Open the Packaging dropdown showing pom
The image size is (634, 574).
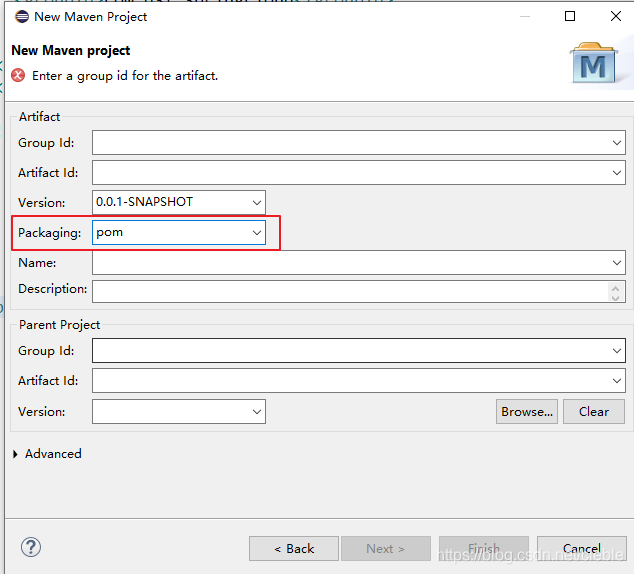[x=257, y=232]
